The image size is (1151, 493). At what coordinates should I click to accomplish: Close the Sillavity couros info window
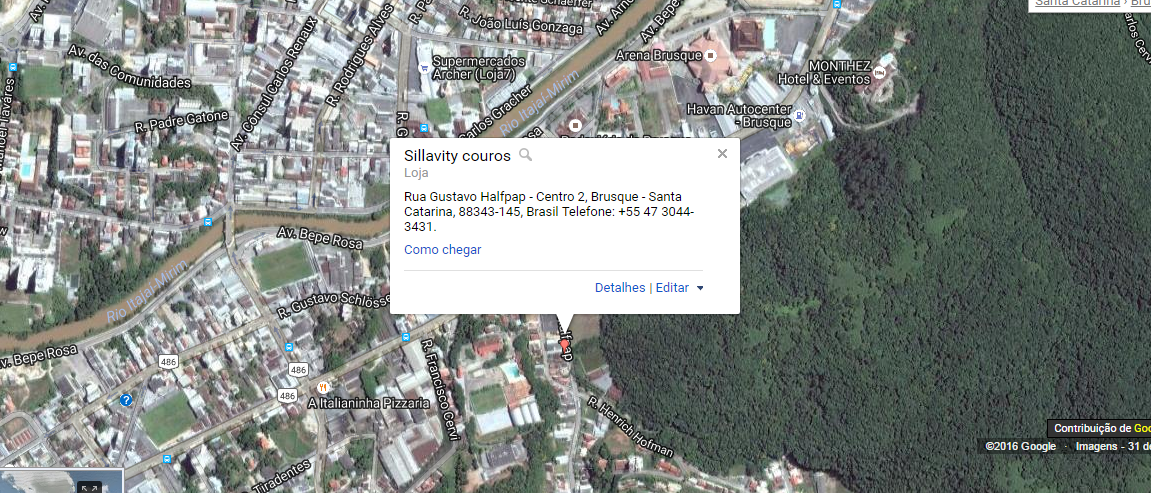722,153
